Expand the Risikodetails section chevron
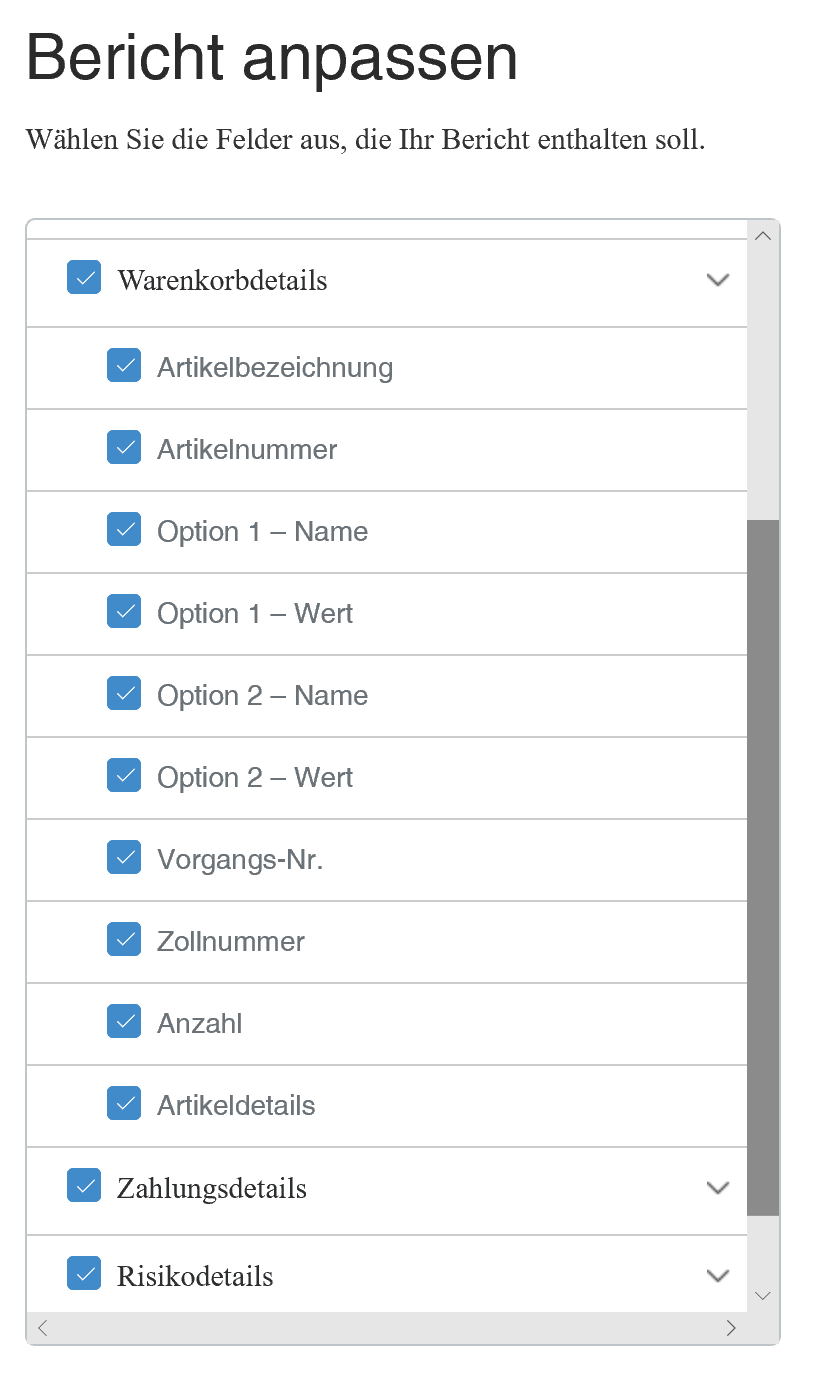Image resolution: width=821 pixels, height=1377 pixels. pos(718,1276)
